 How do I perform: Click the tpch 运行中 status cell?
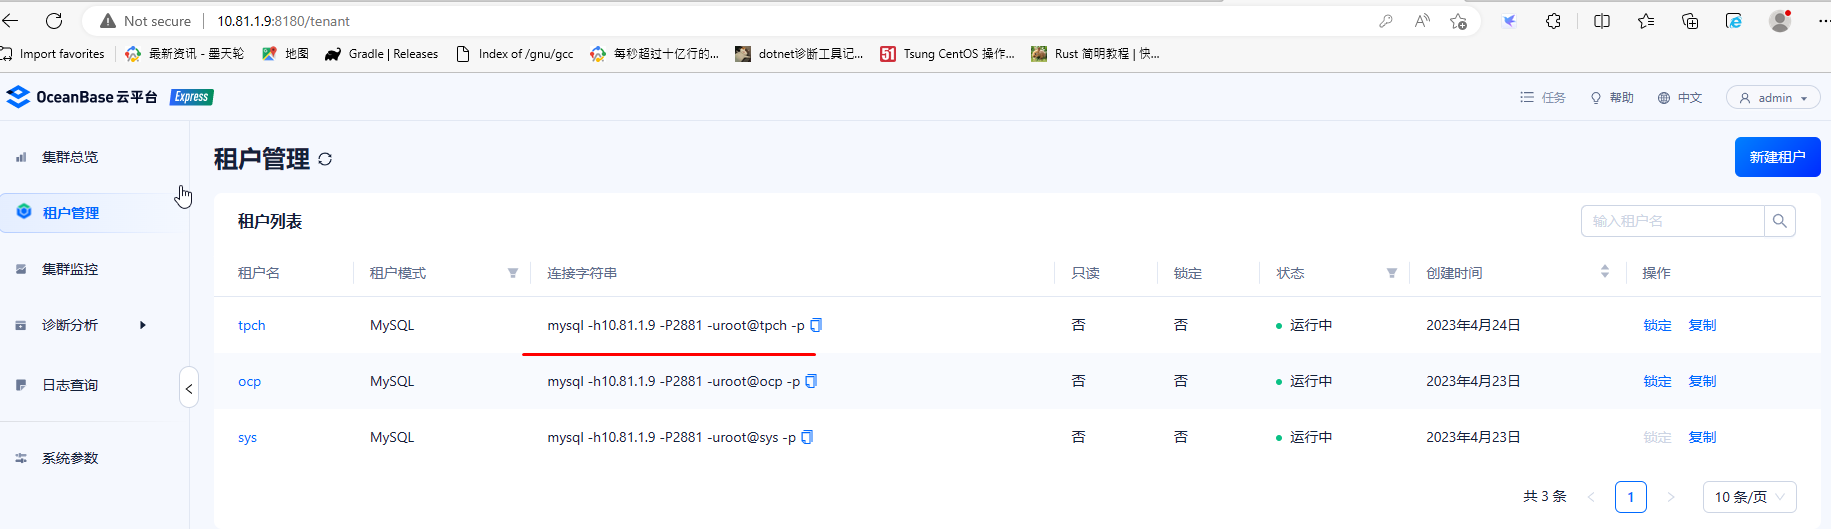point(1304,325)
